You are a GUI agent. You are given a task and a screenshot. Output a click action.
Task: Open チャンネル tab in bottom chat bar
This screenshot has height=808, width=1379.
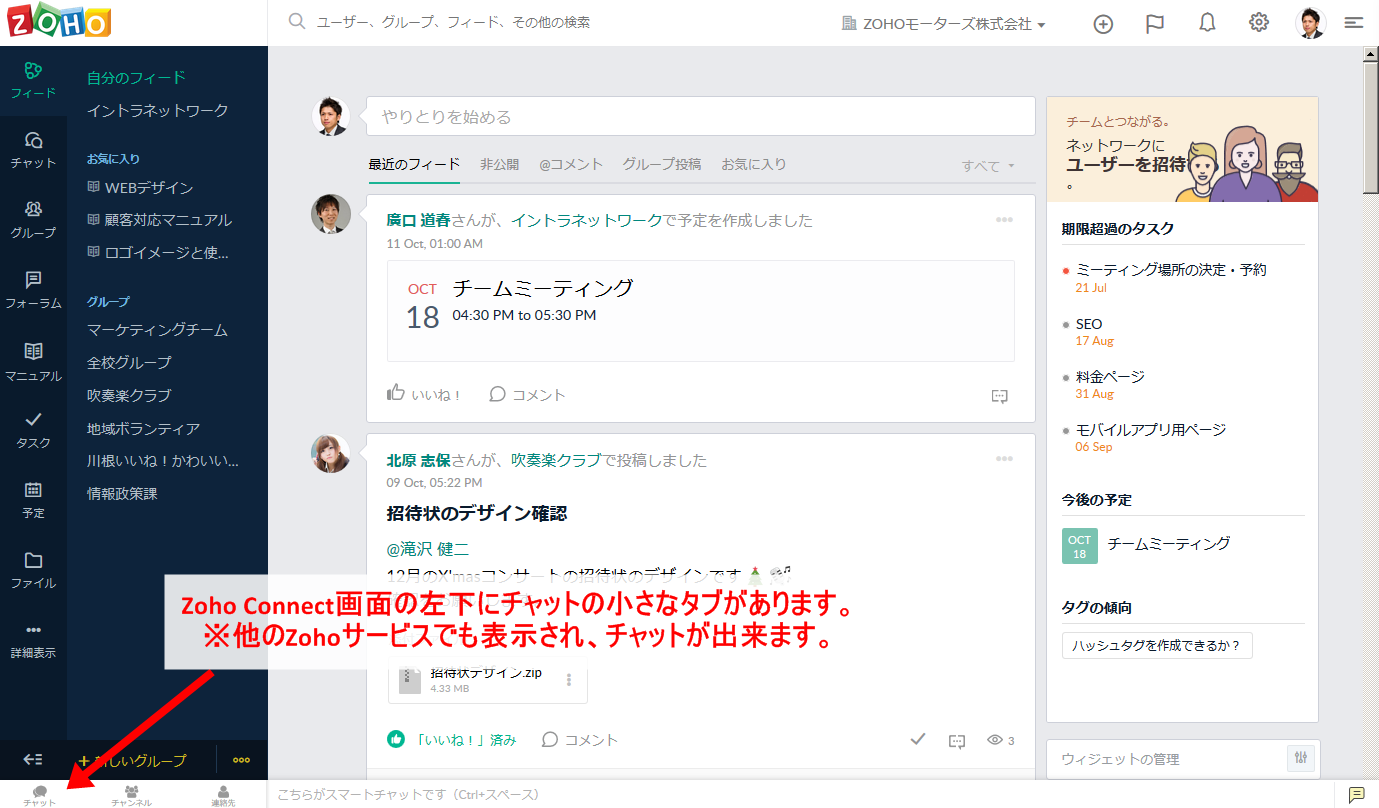(x=131, y=795)
